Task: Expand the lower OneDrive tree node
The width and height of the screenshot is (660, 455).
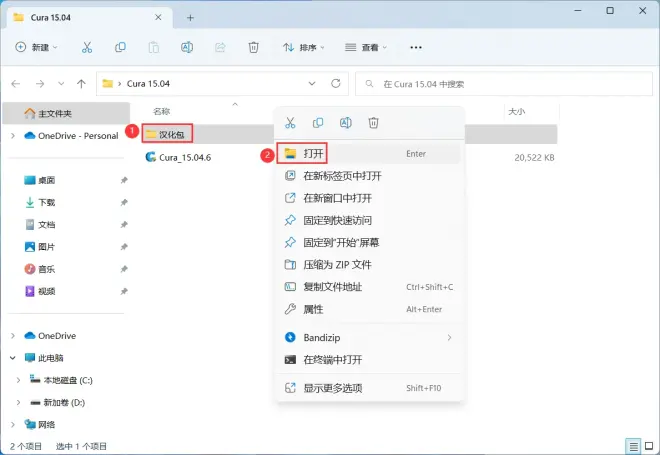Action: pos(13,335)
